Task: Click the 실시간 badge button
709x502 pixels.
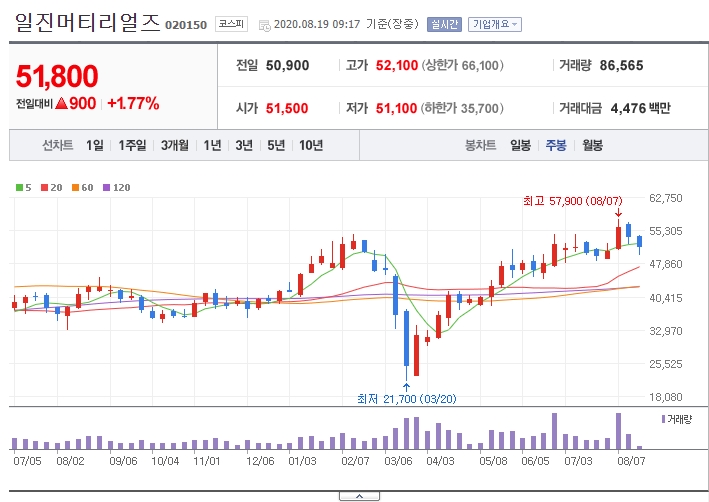Action: 444,24
